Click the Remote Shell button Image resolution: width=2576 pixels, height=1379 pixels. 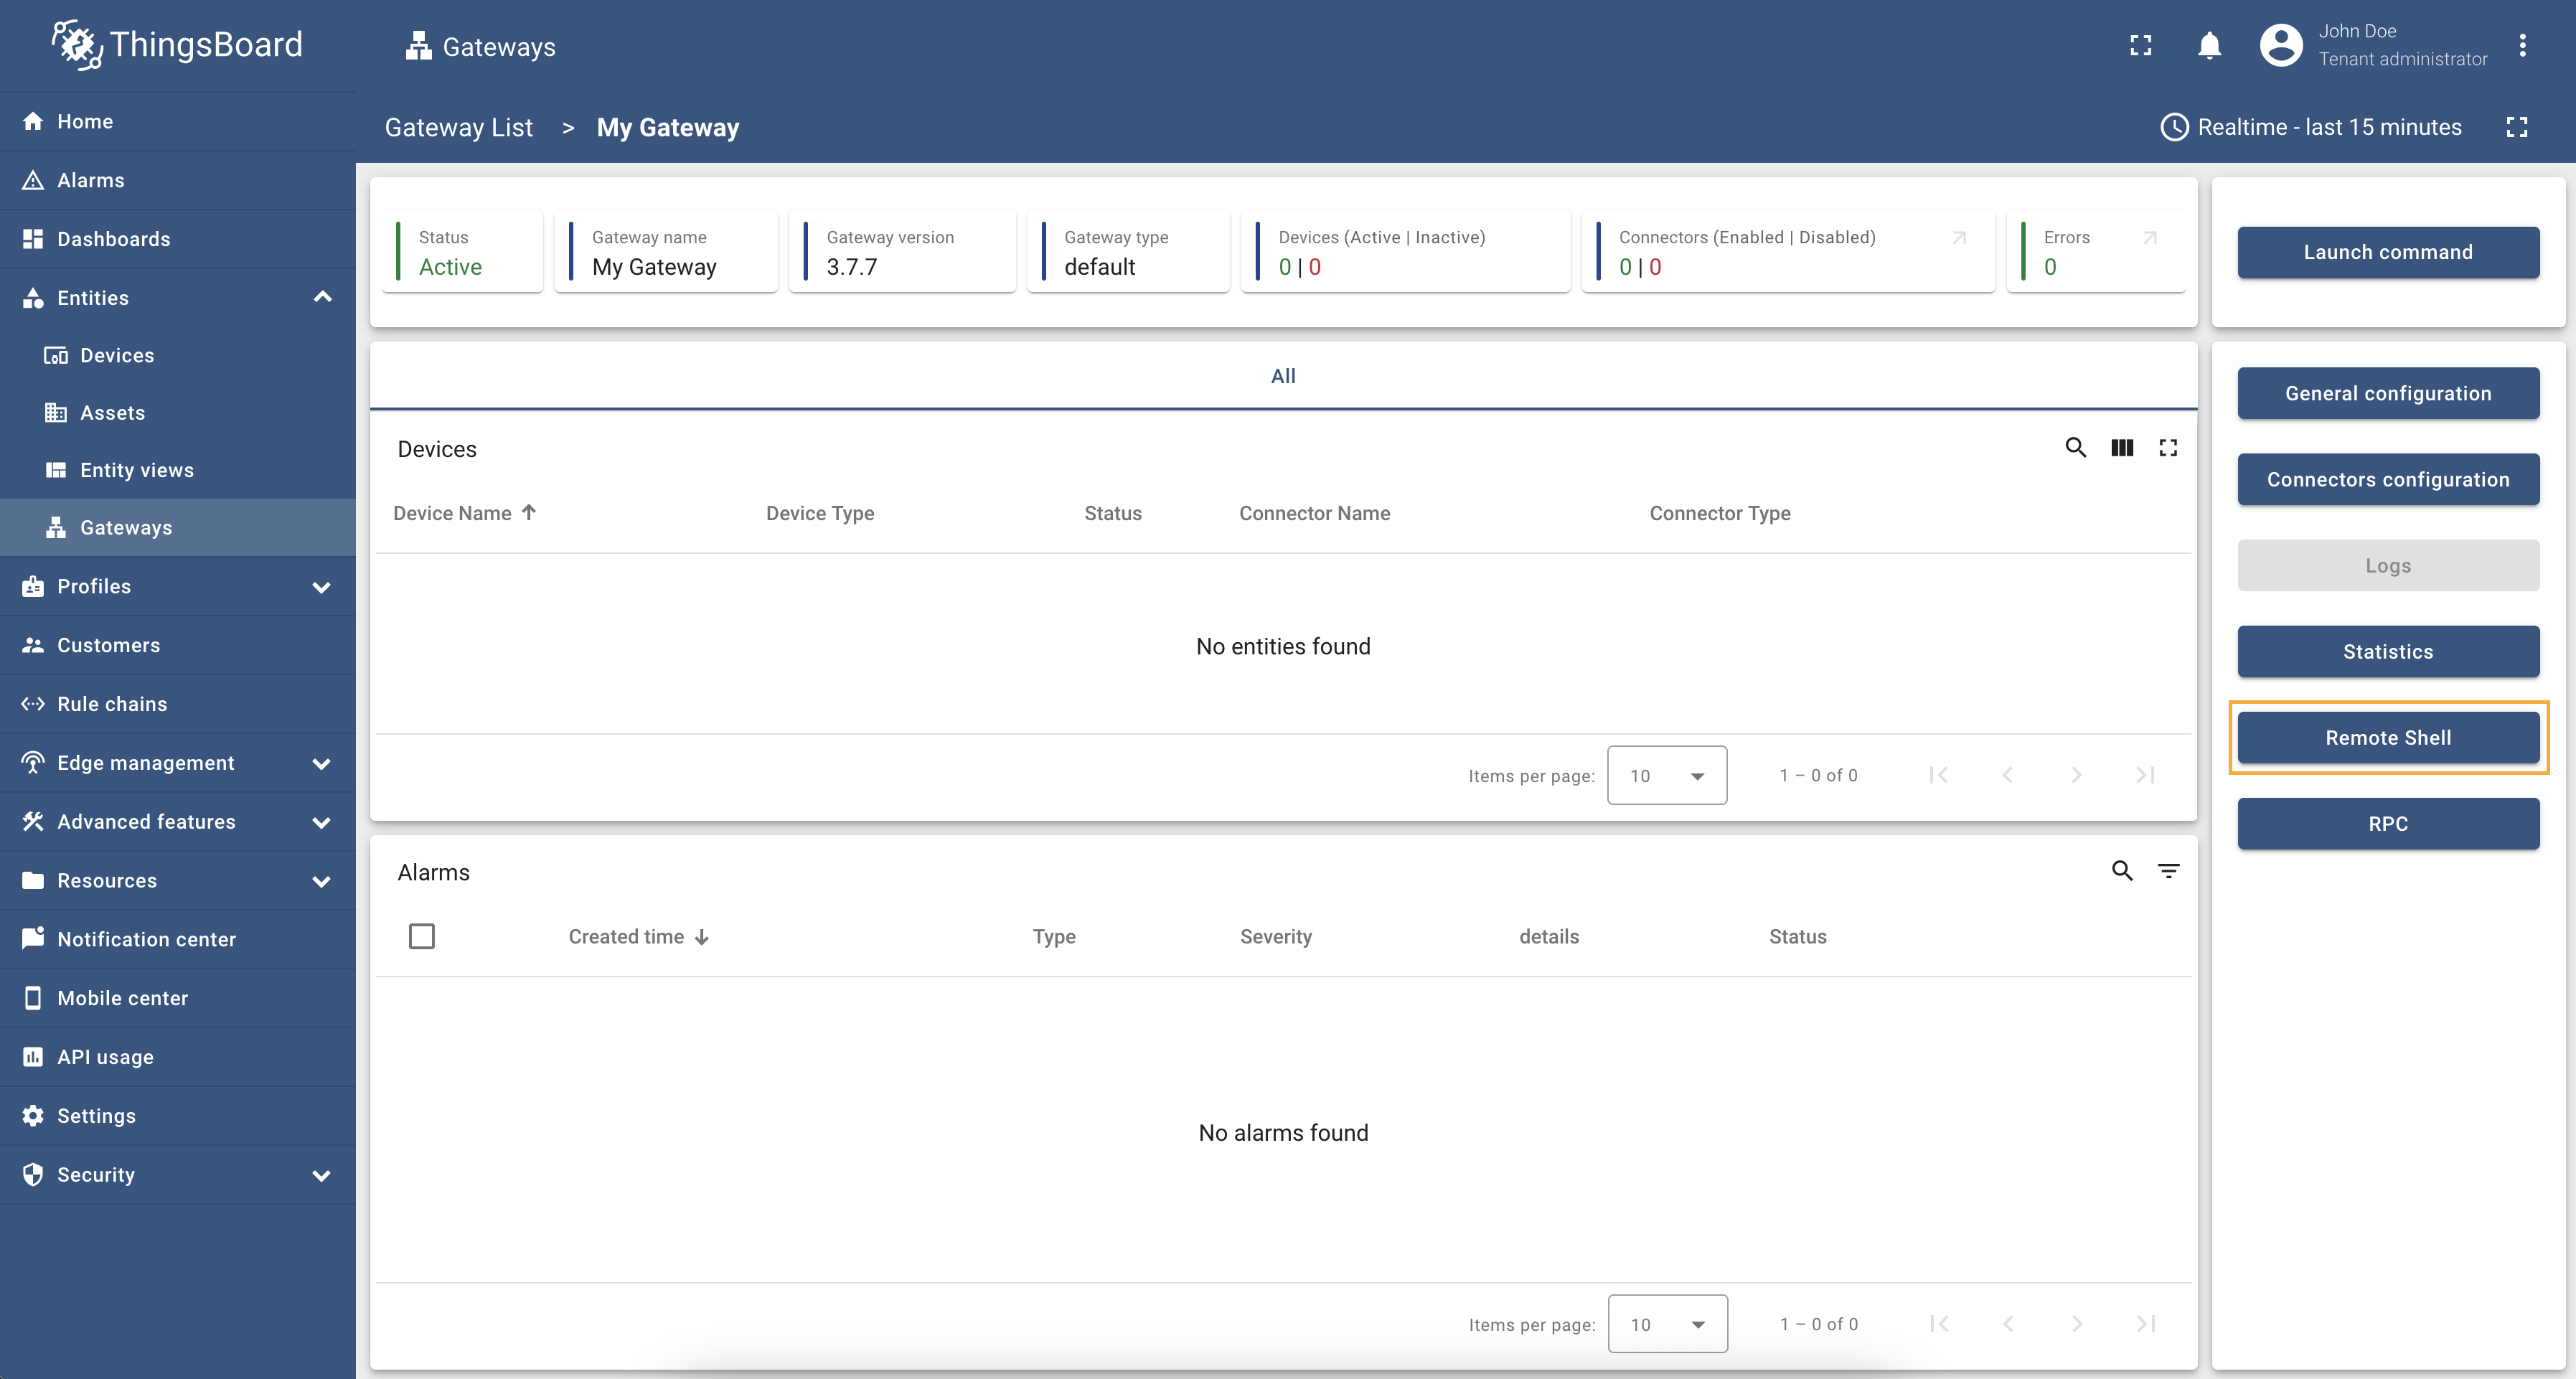click(x=2387, y=738)
